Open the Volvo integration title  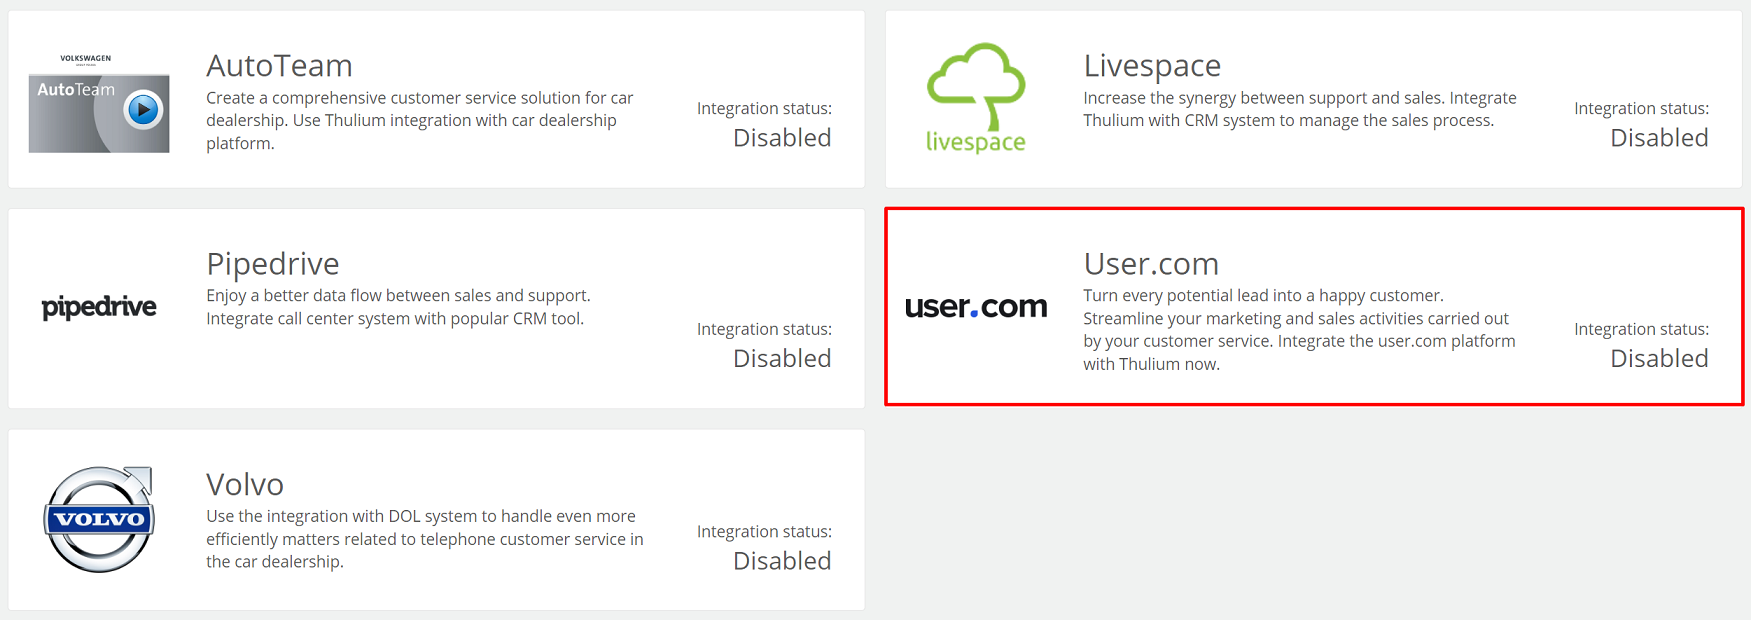click(x=245, y=484)
